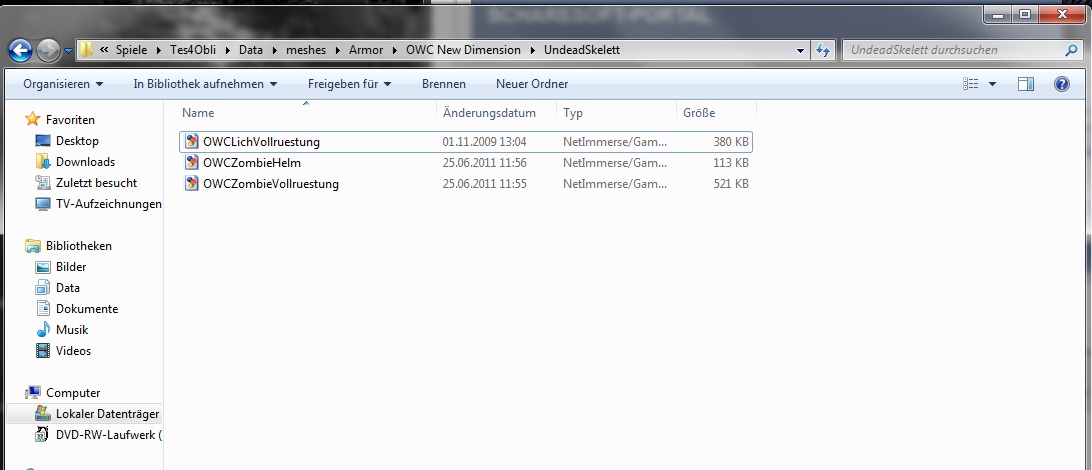Click the 'meshes' breadcrumb segment
Image resolution: width=1092 pixels, height=470 pixels.
tap(306, 50)
